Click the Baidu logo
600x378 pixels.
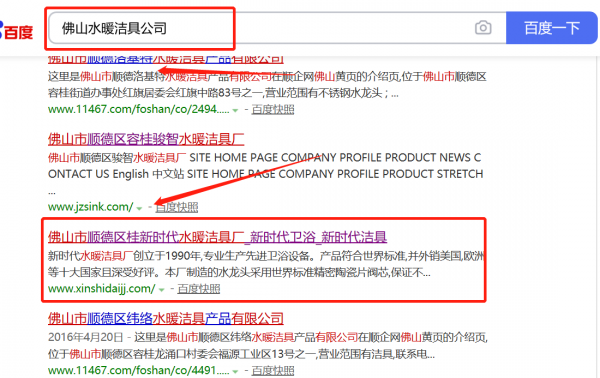pos(16,31)
